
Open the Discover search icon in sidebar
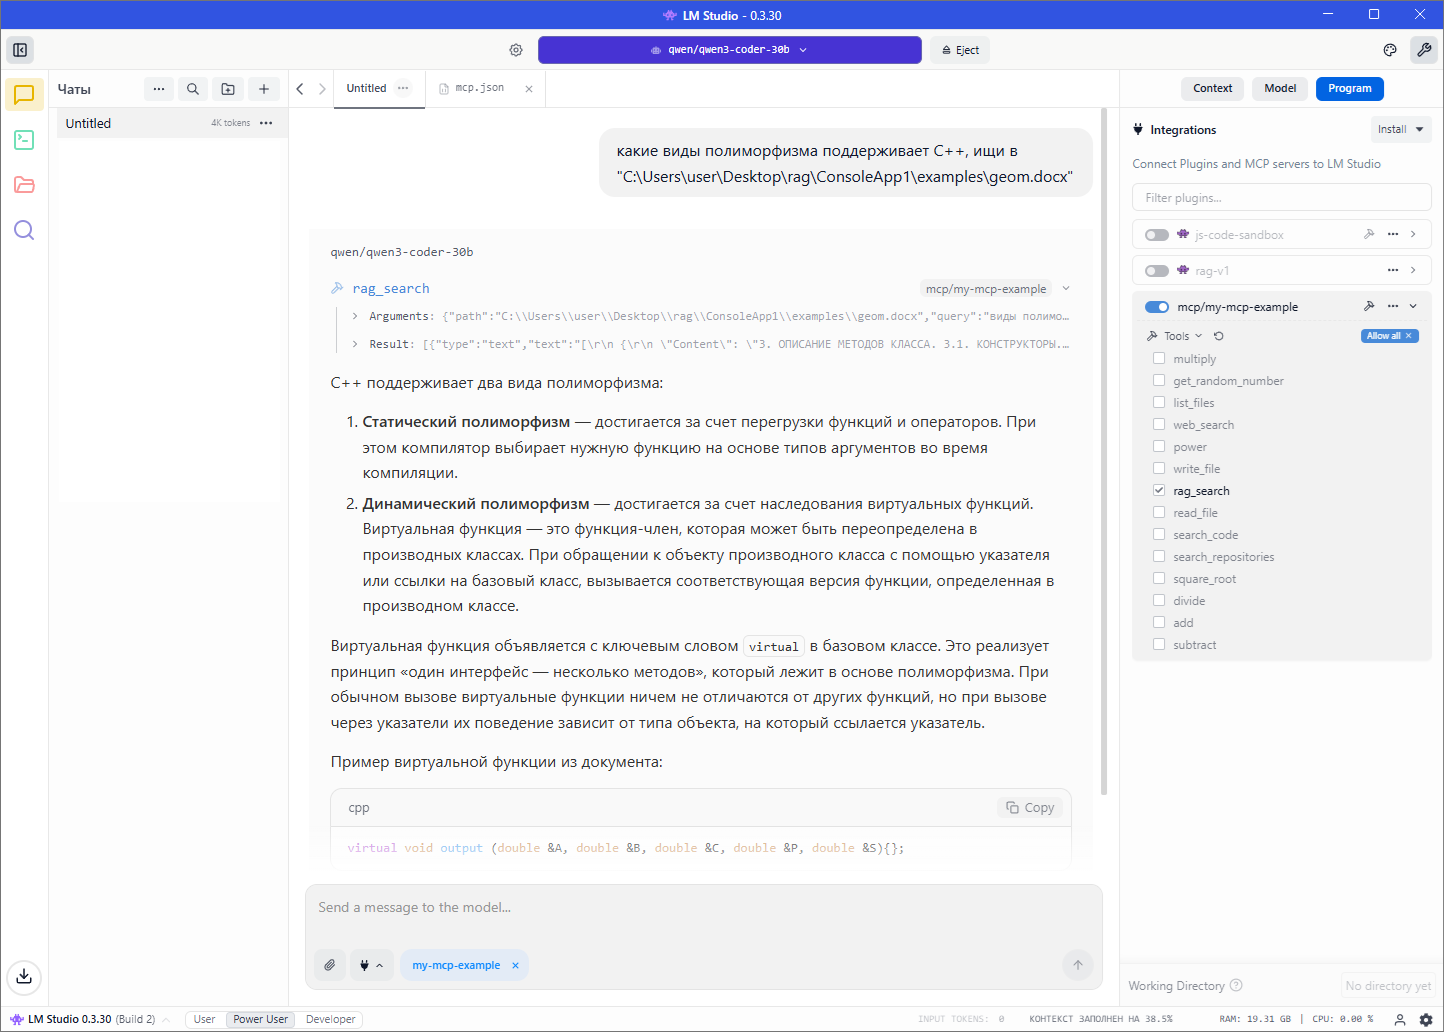coord(22,230)
